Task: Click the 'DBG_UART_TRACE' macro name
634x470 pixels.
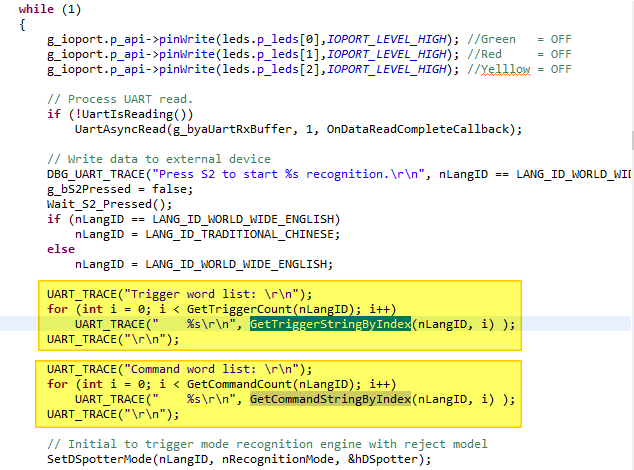Action: 96,174
